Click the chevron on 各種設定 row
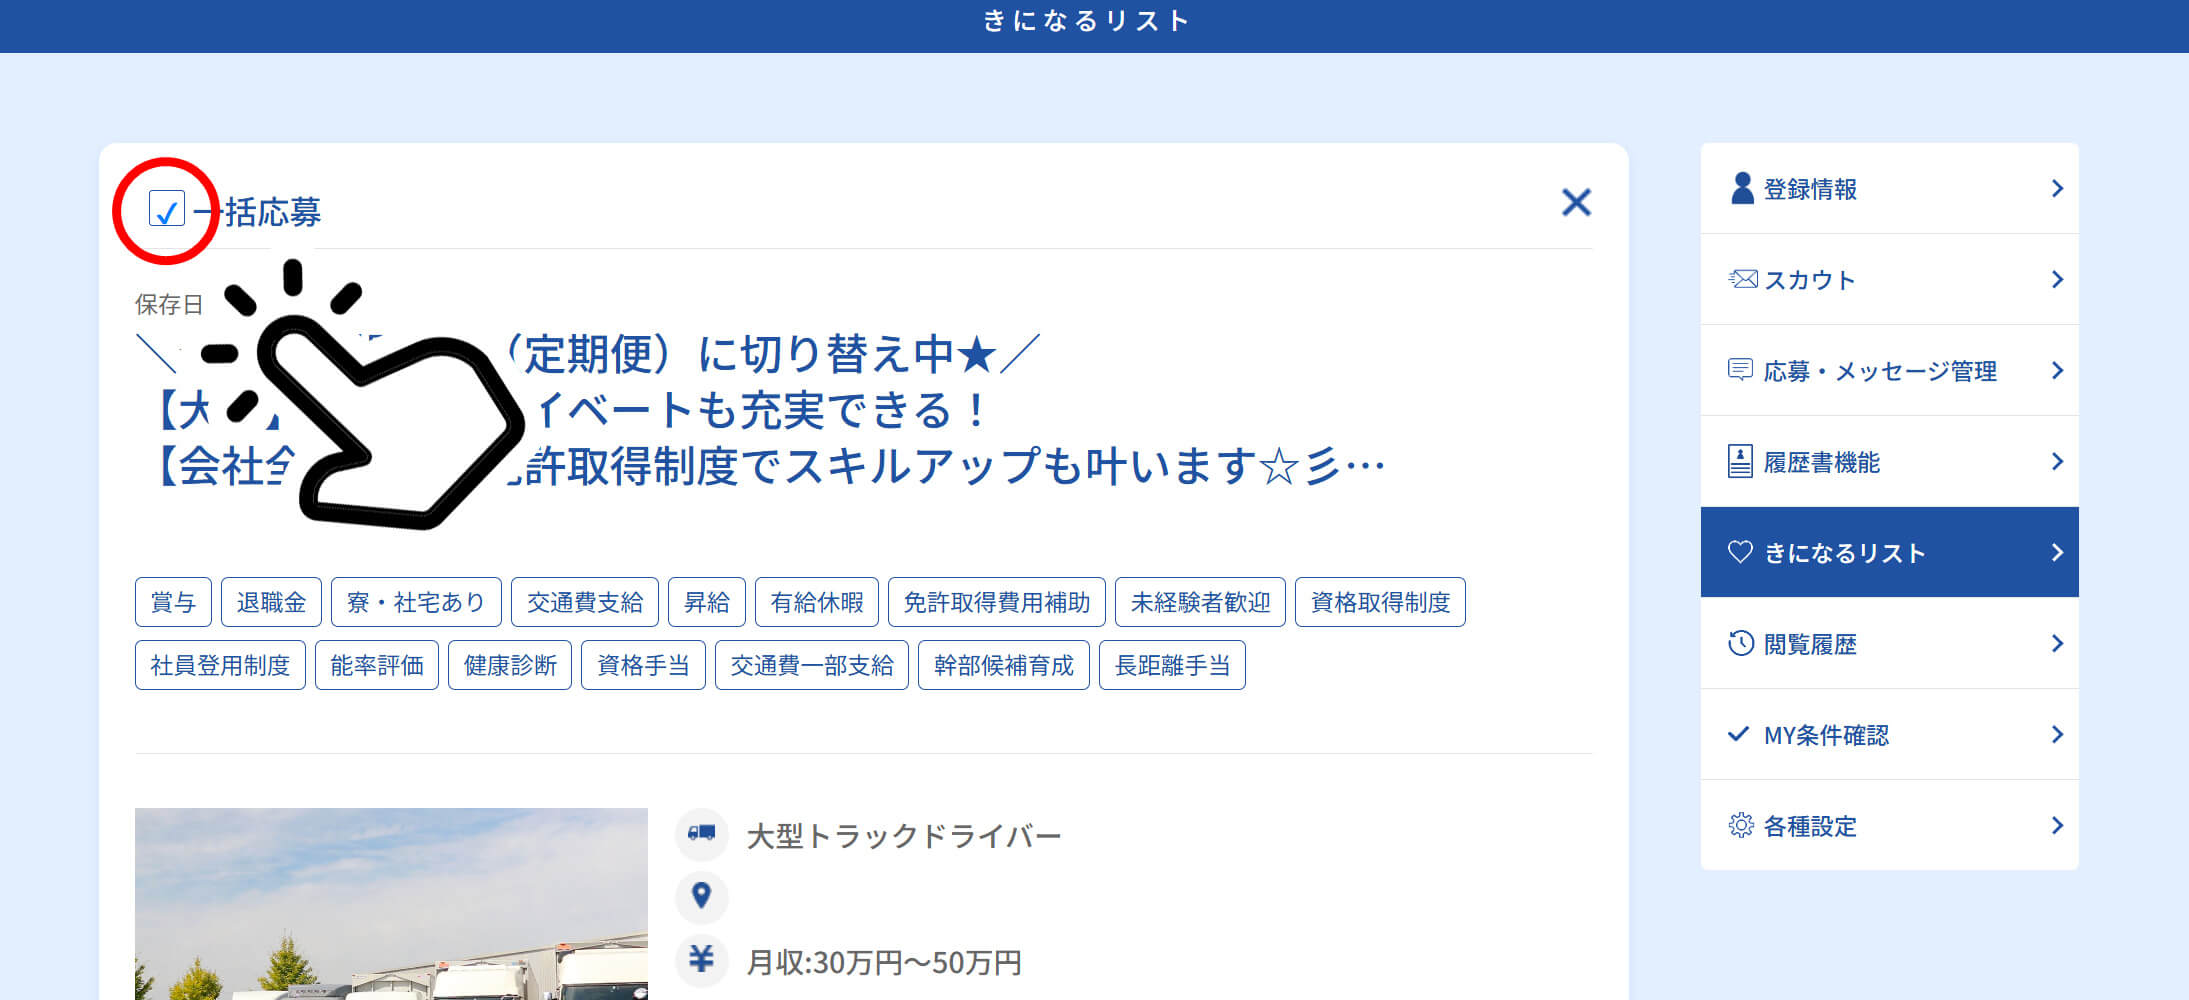 tap(2057, 825)
